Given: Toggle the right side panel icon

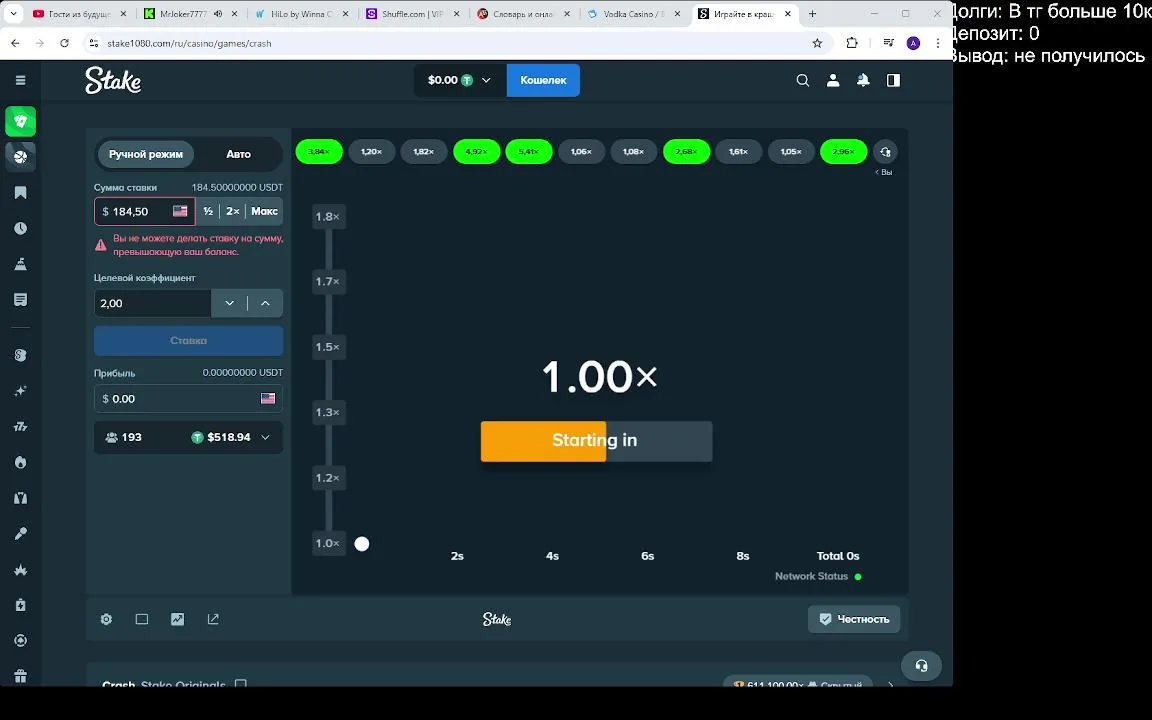Looking at the screenshot, I should (x=893, y=80).
